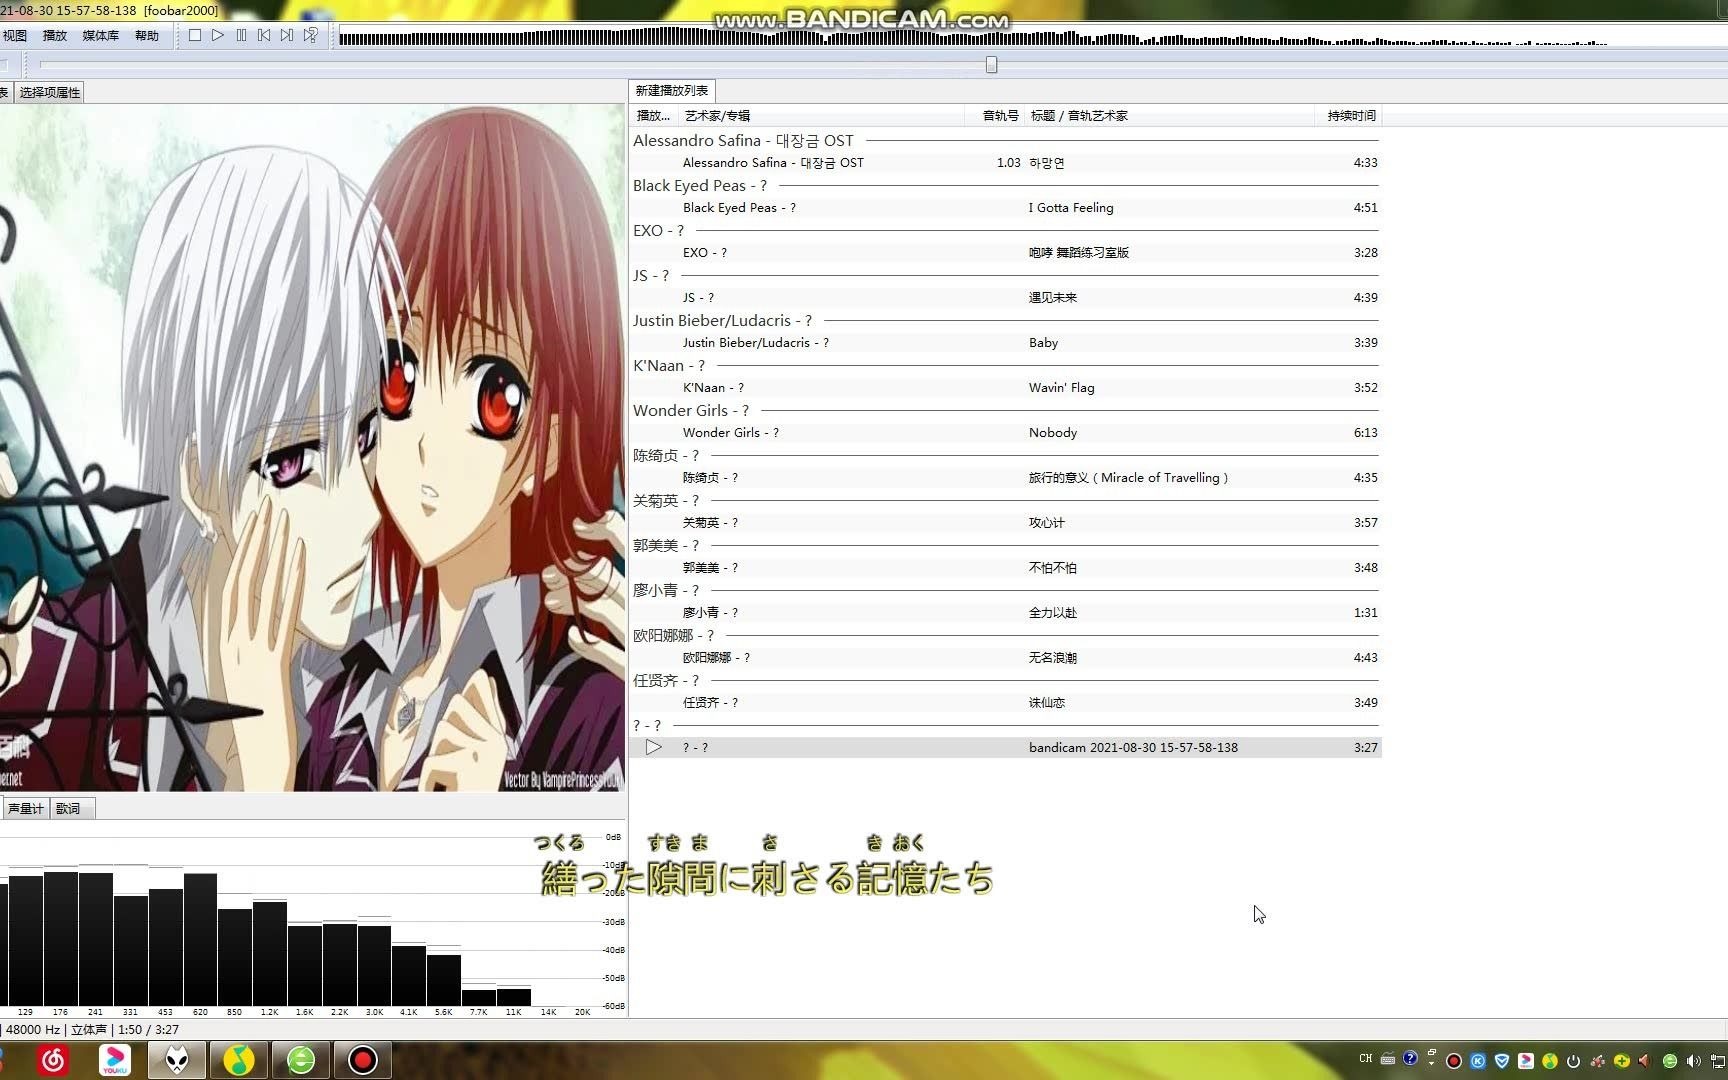Sort by the 播放... column header
Viewport: 1728px width, 1080px height.
click(654, 116)
